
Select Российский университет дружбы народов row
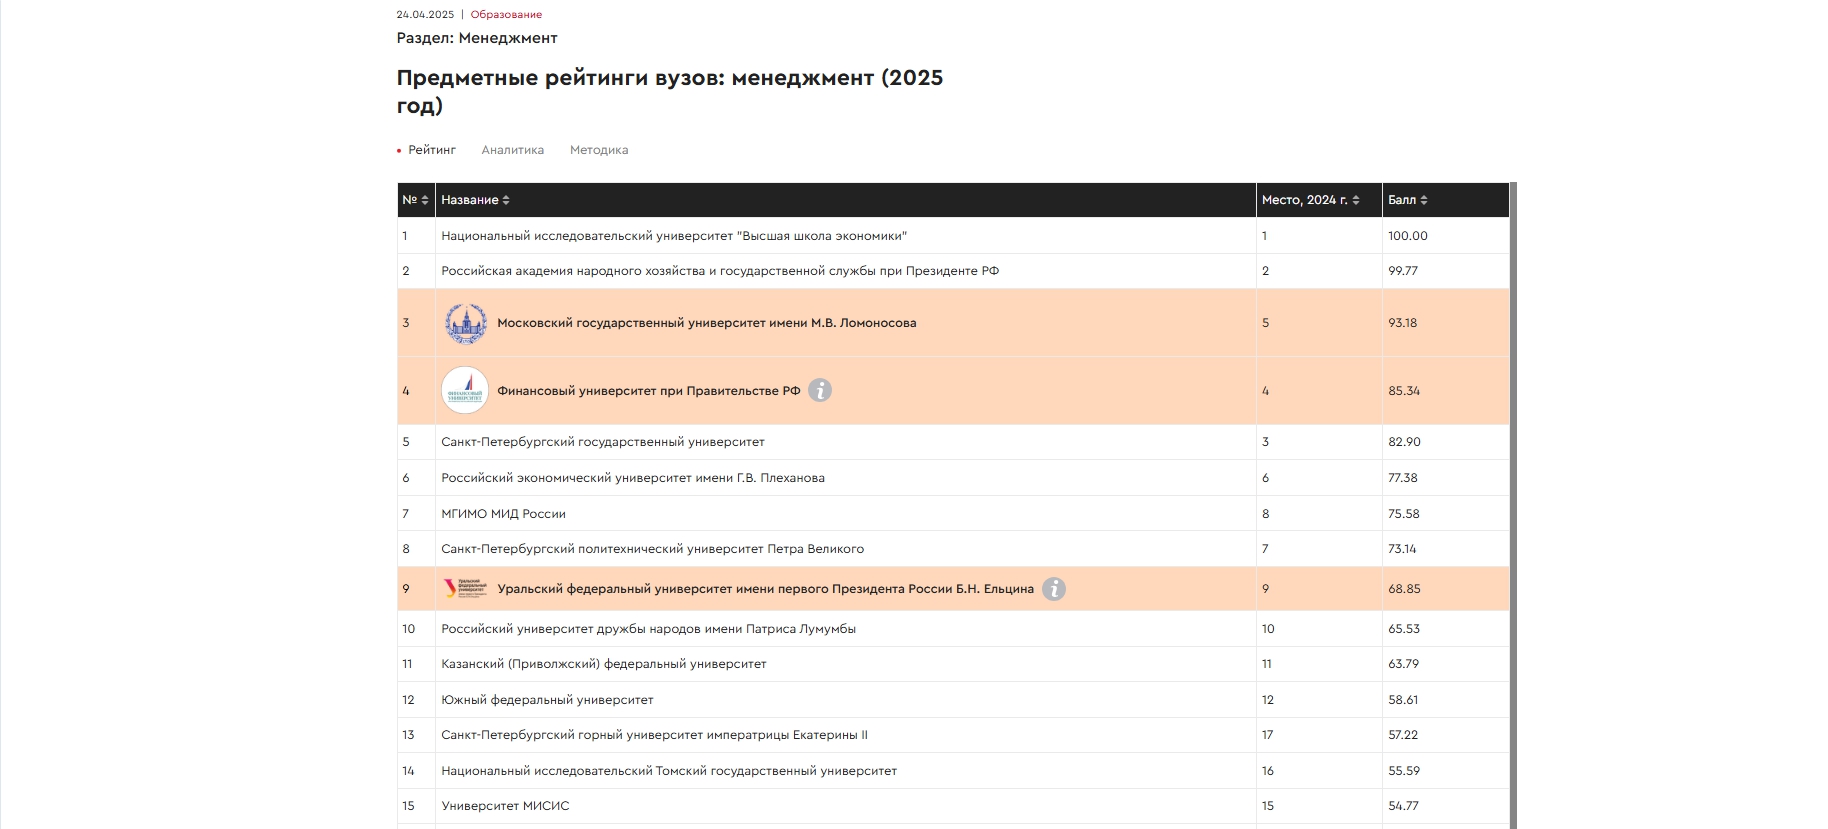pos(953,629)
